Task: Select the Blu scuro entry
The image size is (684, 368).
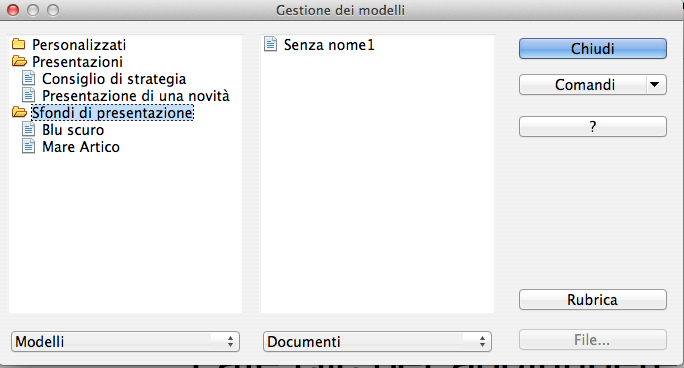Action: pyautogui.click(x=73, y=130)
